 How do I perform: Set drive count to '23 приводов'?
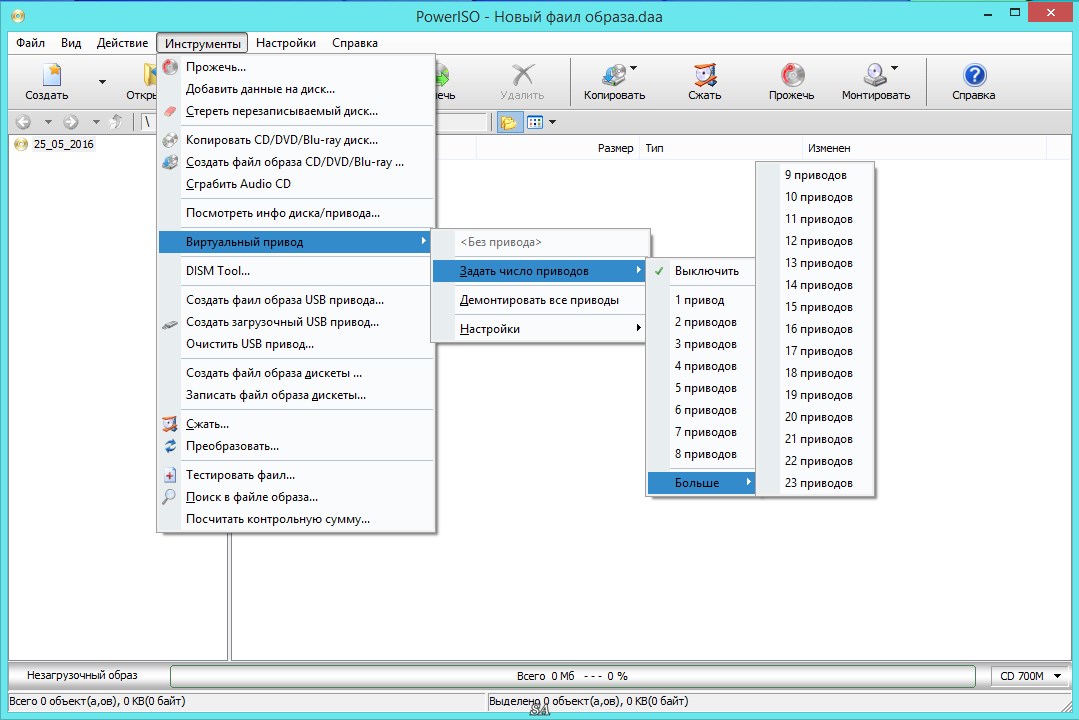[x=815, y=483]
